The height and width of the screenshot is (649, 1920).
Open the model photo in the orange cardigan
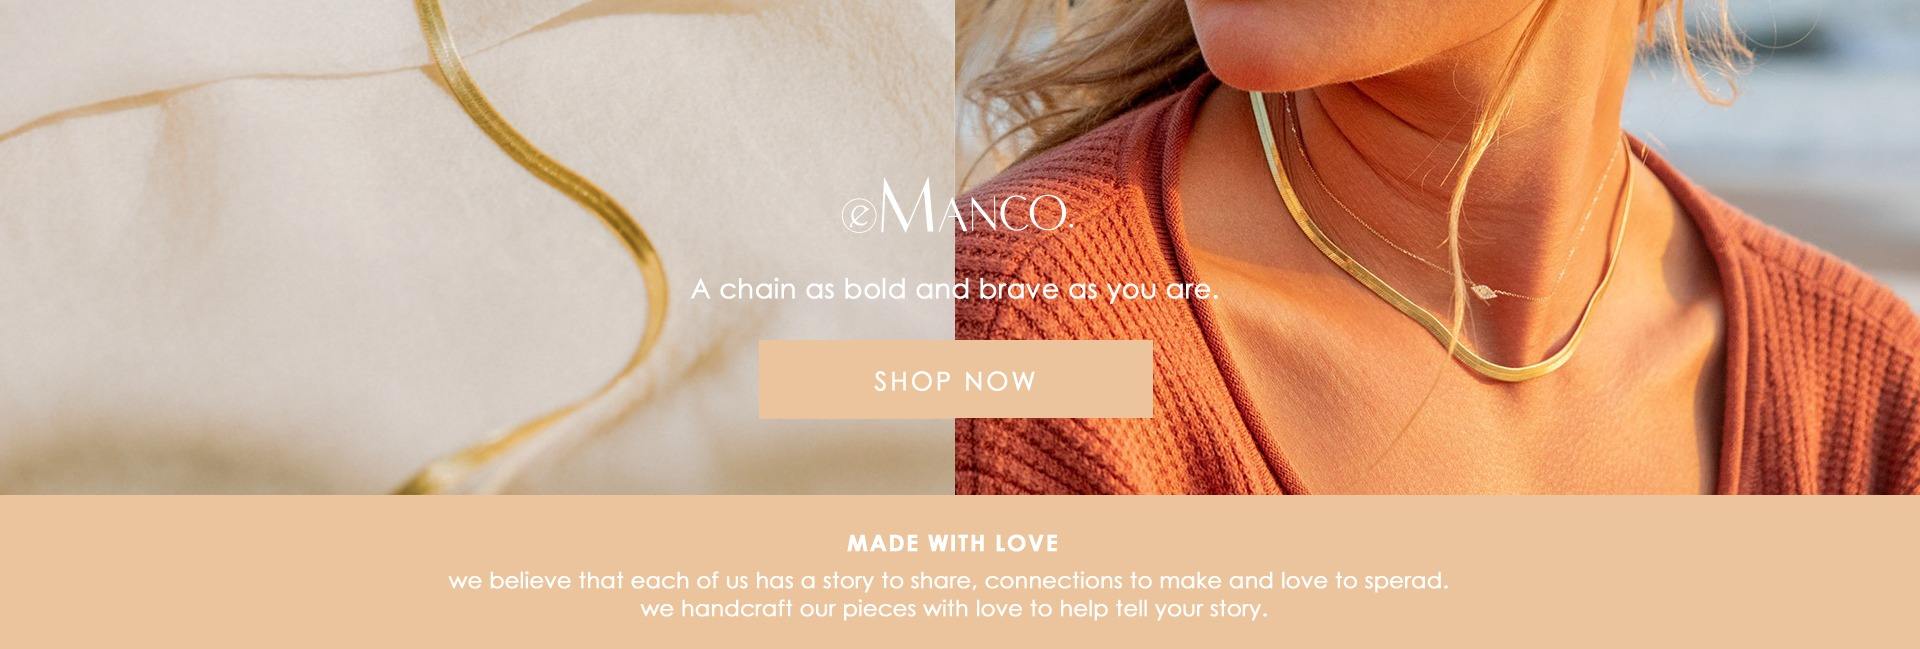point(1437,247)
